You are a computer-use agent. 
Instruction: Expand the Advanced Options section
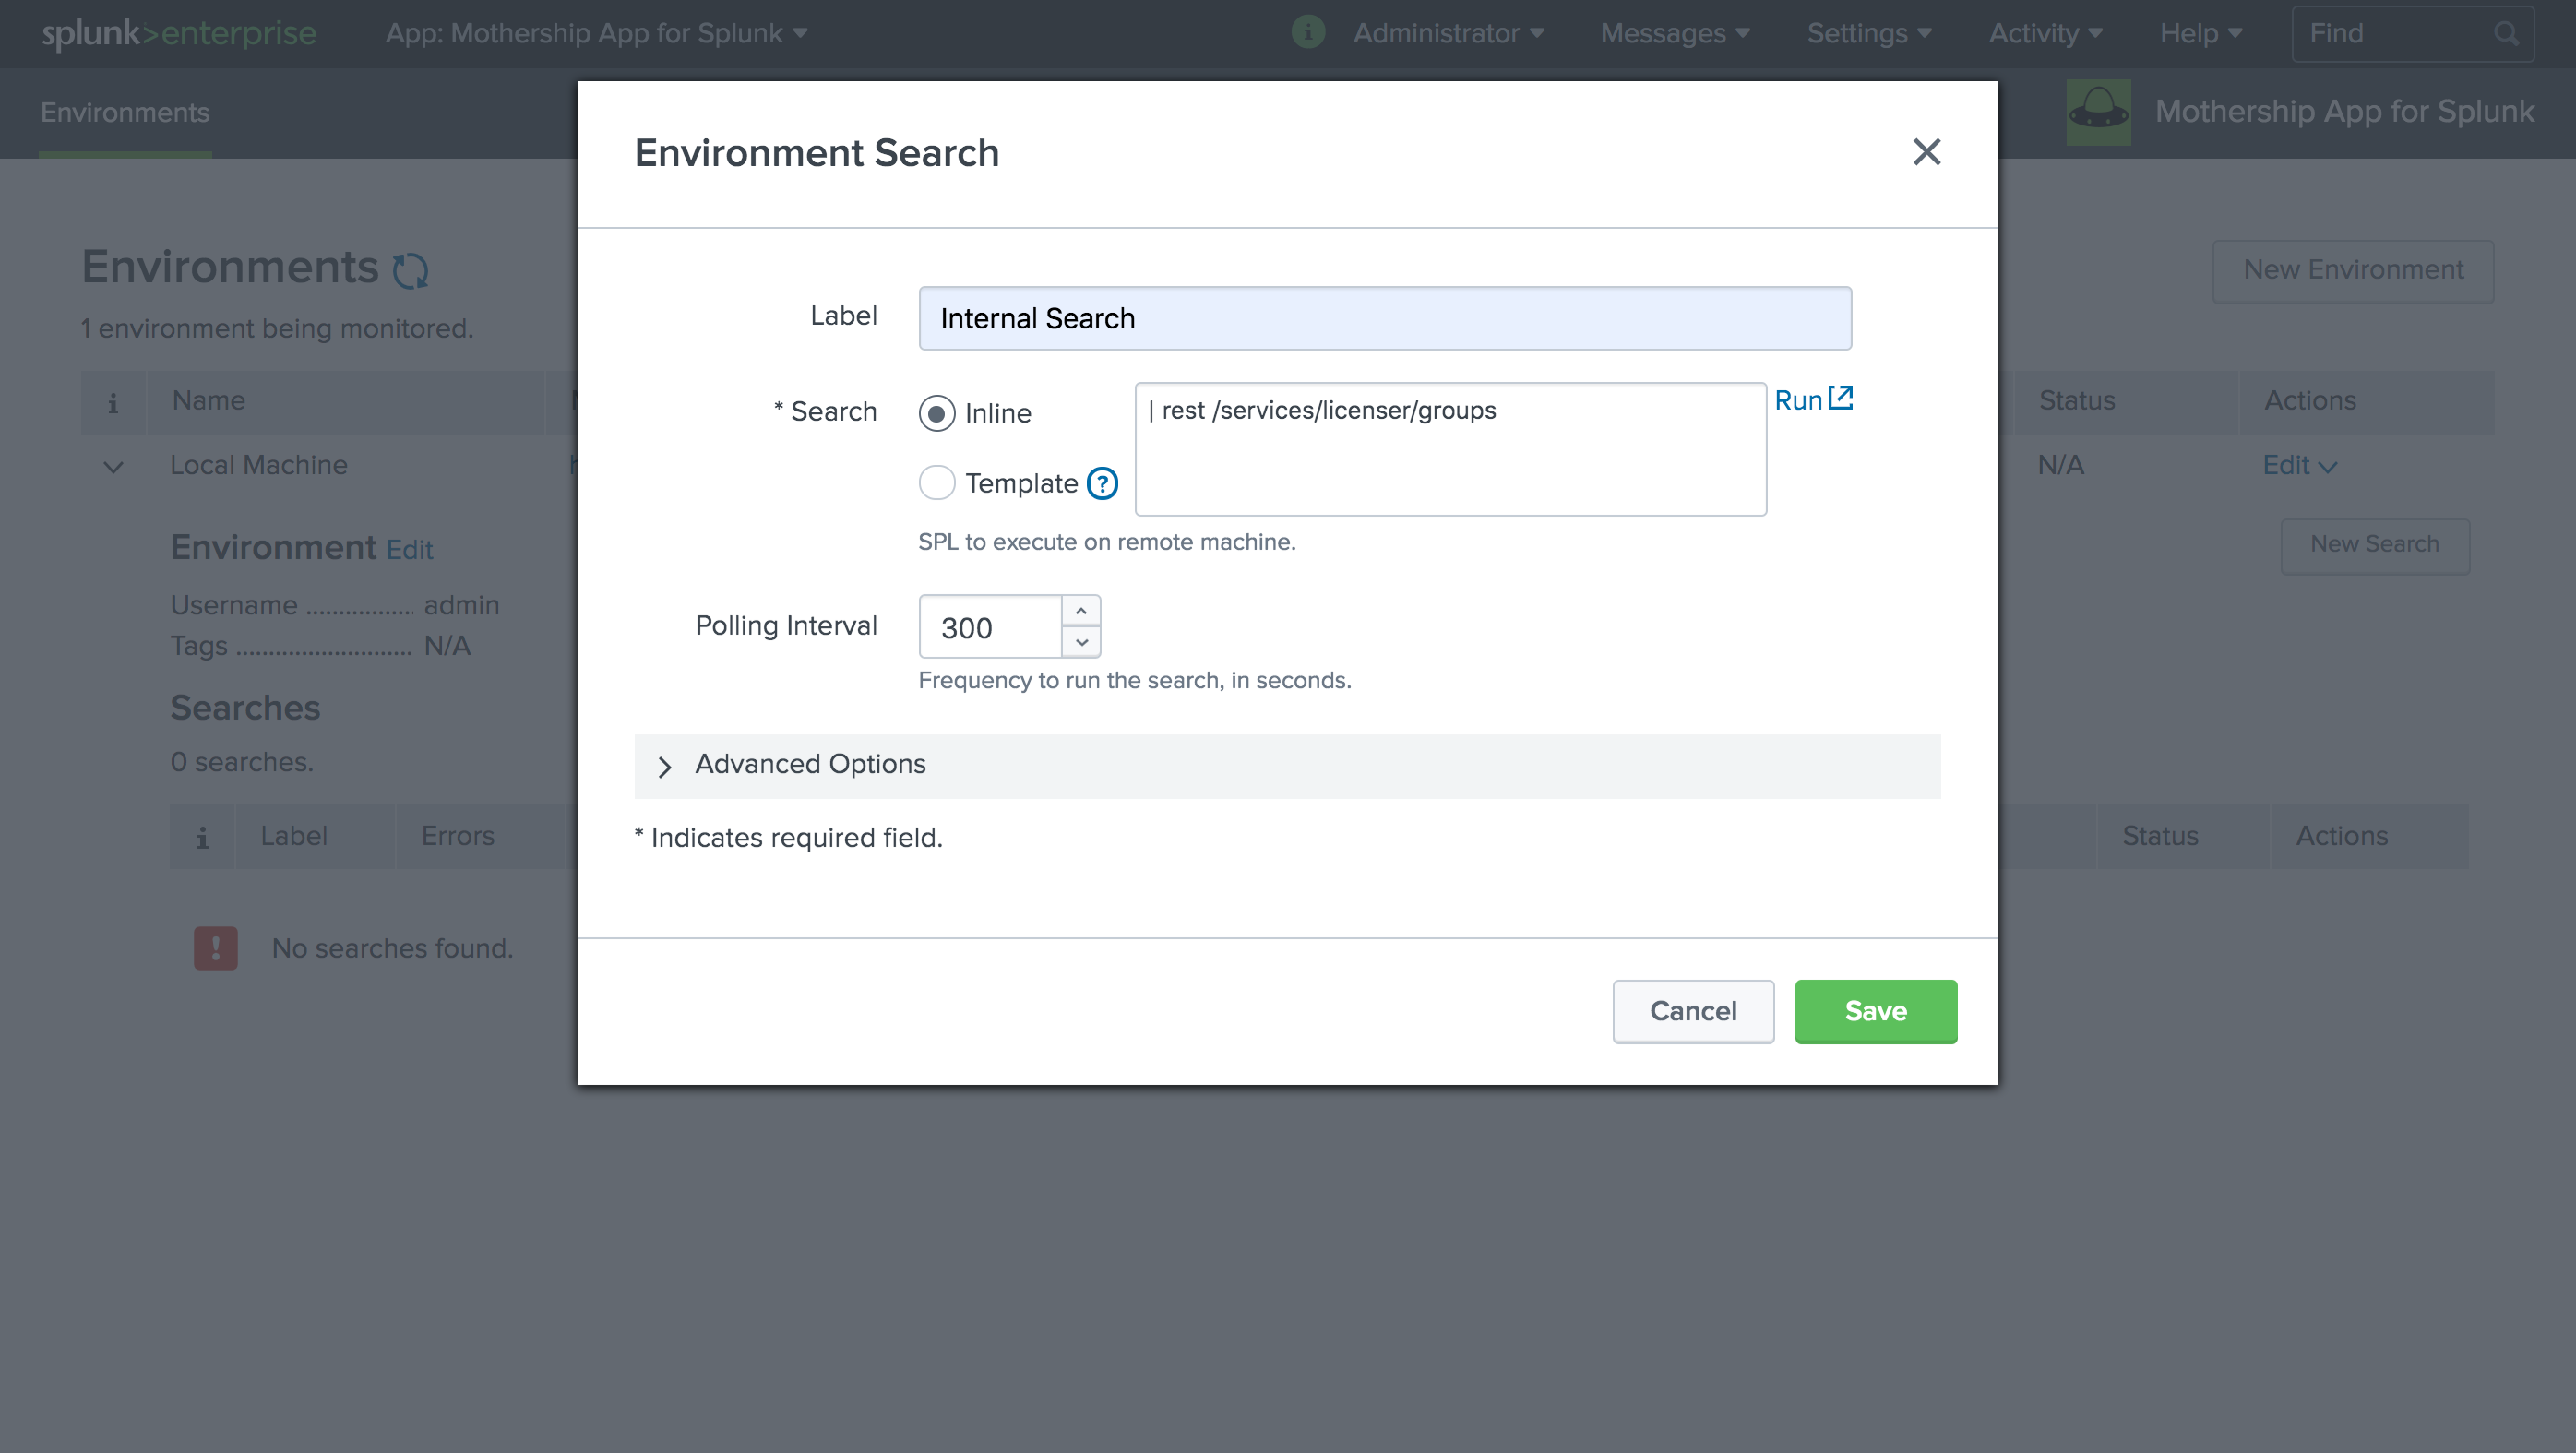click(1287, 766)
